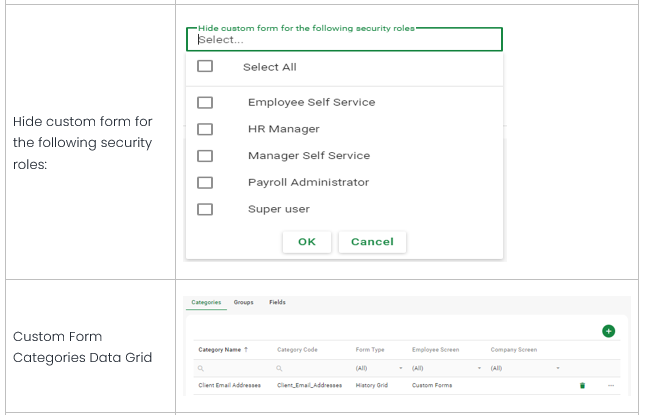Check the Manager Self Service role
Viewport: 645px width, 415px height.
[x=205, y=156]
